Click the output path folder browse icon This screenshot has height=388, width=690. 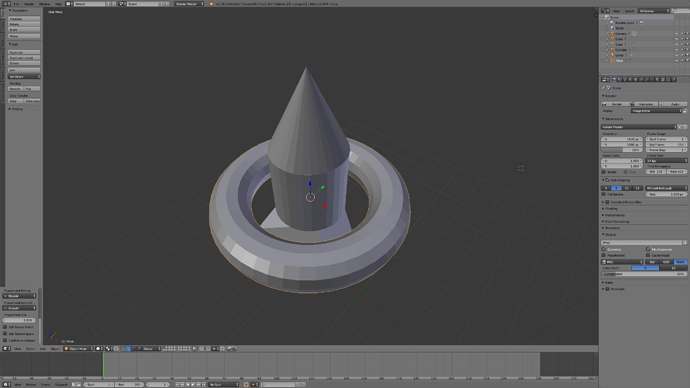point(685,242)
